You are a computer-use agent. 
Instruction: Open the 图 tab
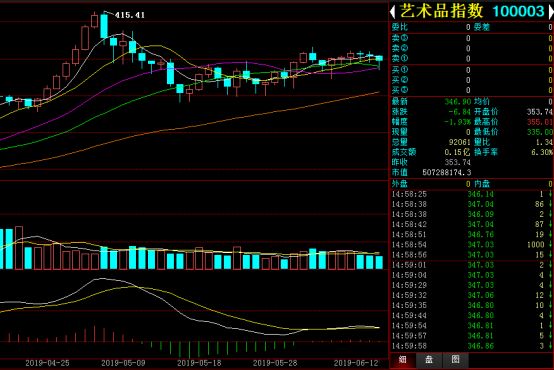click(x=455, y=360)
